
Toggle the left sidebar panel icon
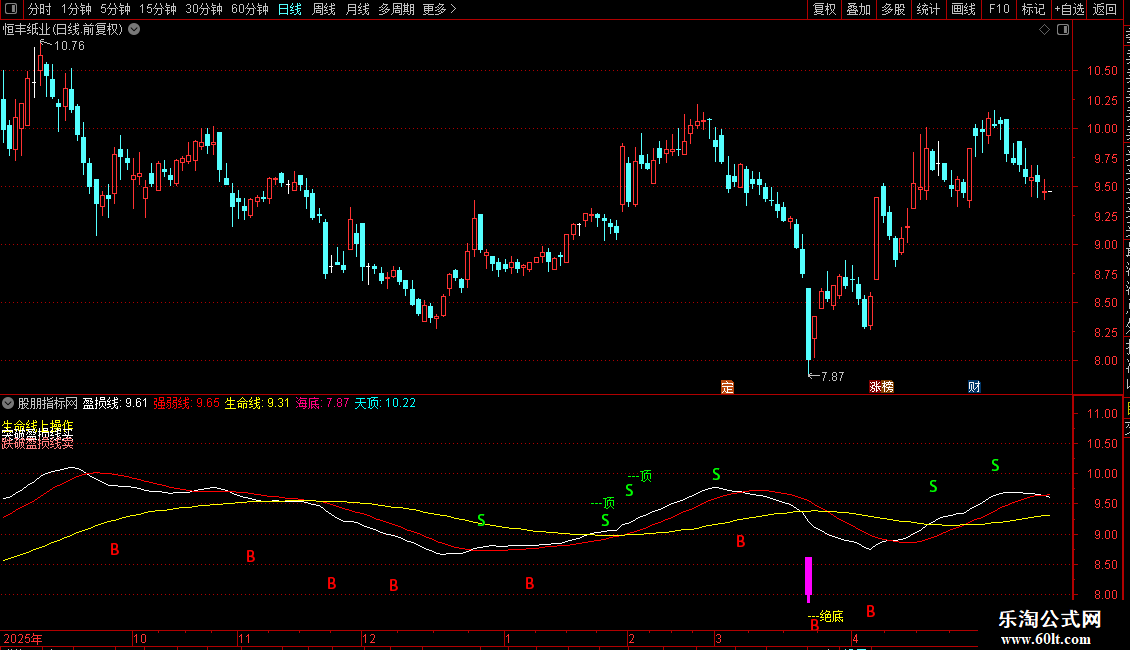[11, 9]
